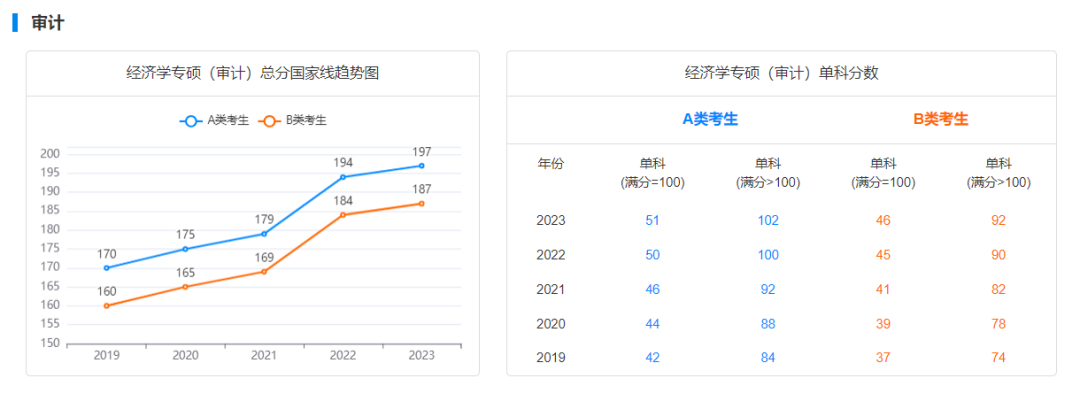Click the value 78 in the 2020 row
Viewport: 1080px width, 394px height.
point(999,324)
